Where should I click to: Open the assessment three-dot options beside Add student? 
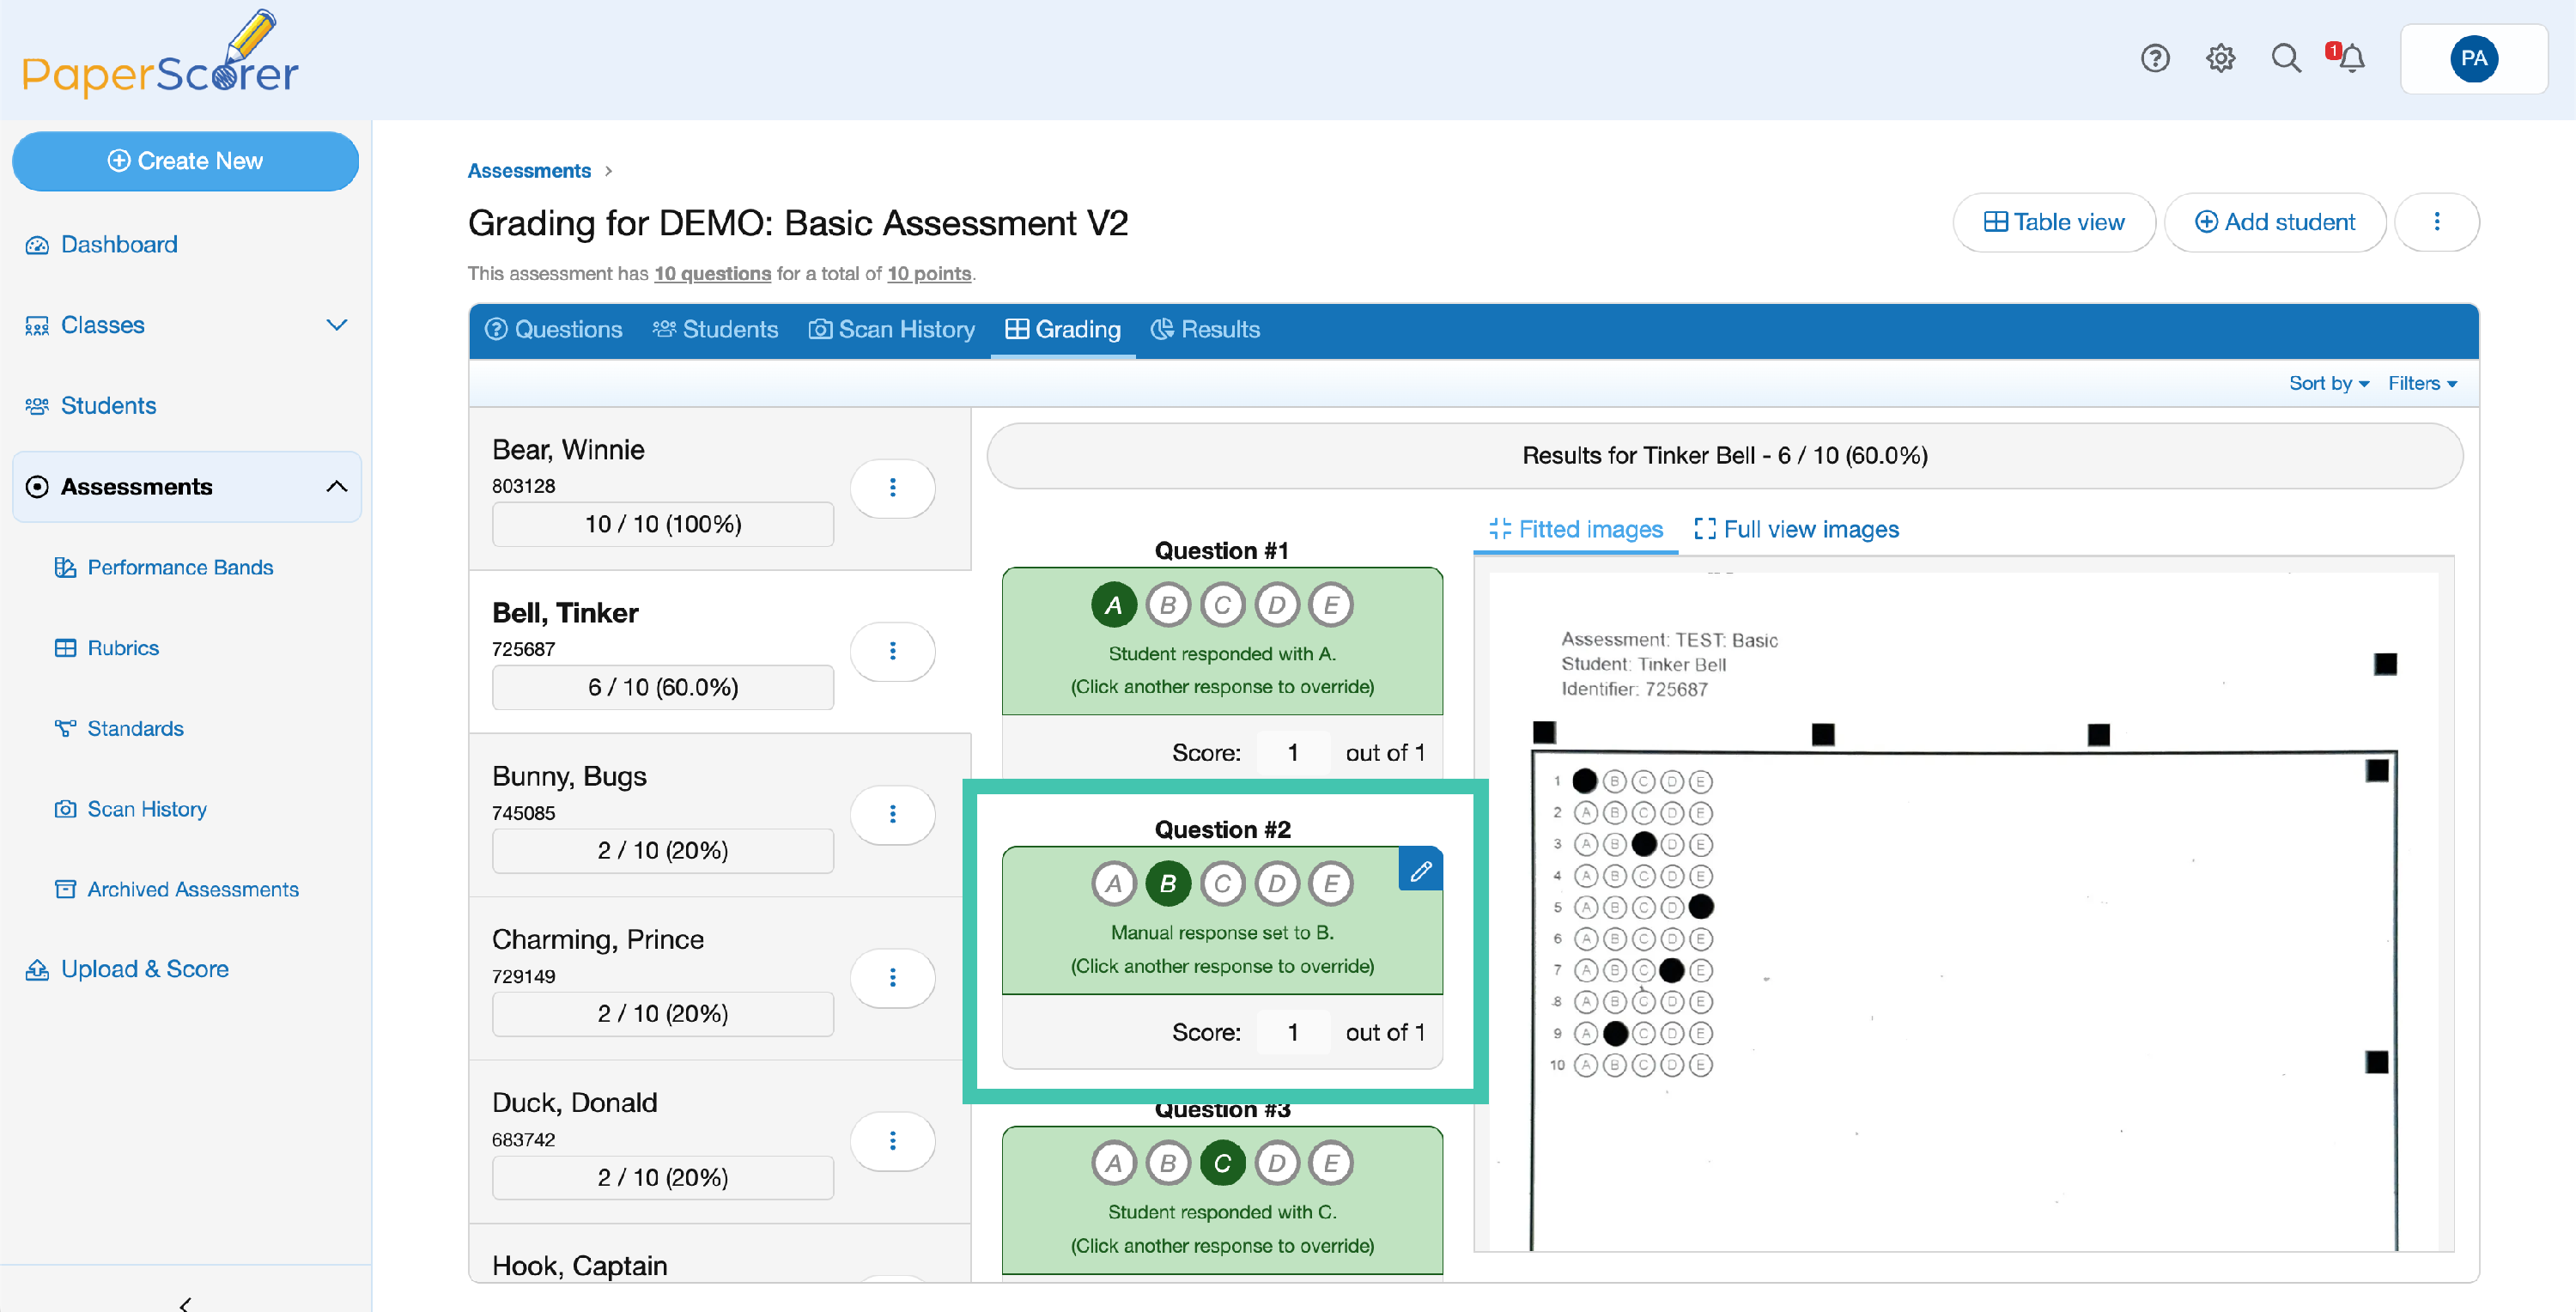[x=2436, y=222]
